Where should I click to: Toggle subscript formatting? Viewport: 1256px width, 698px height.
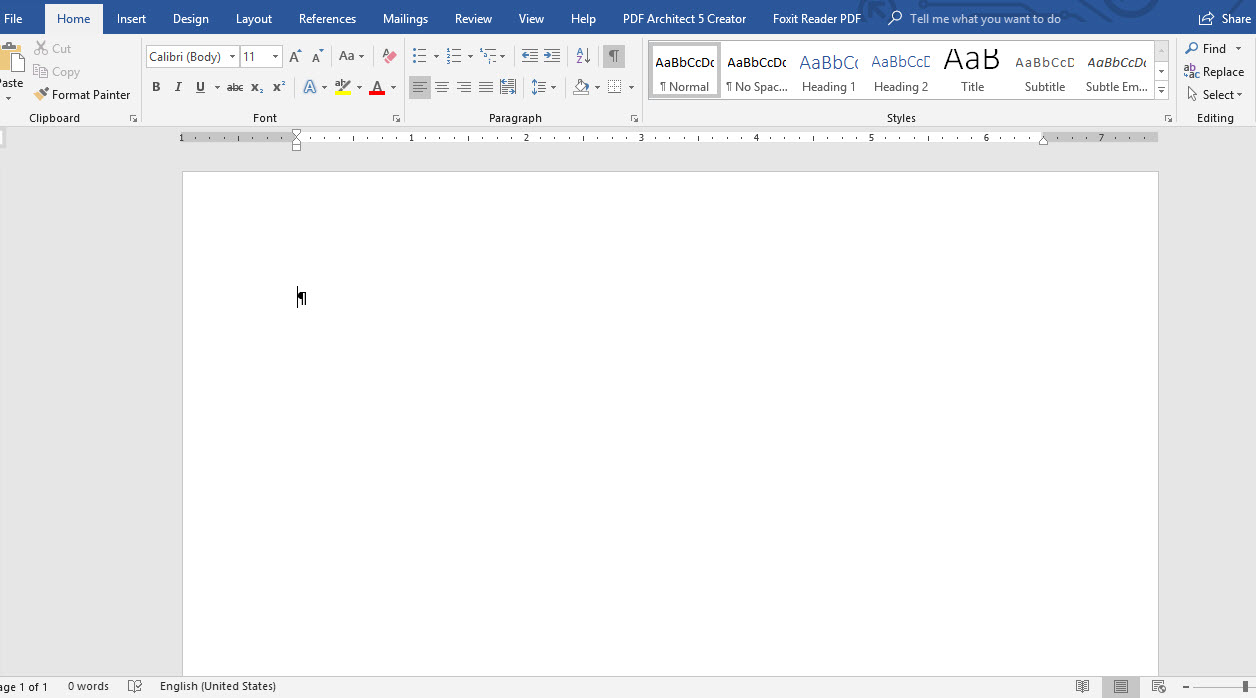(257, 87)
